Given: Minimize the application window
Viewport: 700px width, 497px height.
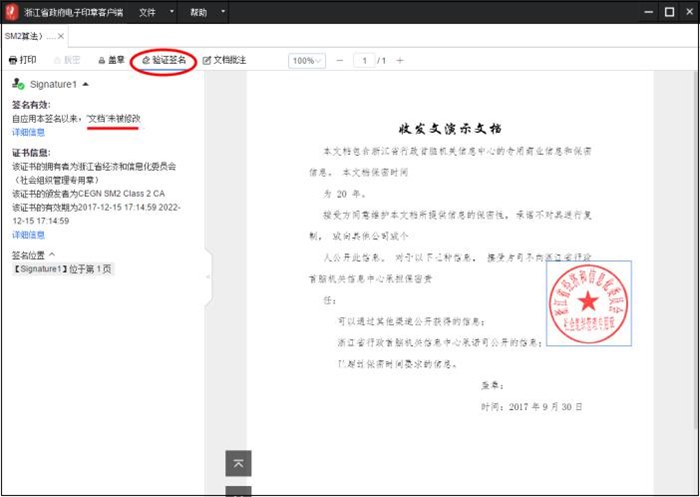Looking at the screenshot, I should pyautogui.click(x=649, y=12).
